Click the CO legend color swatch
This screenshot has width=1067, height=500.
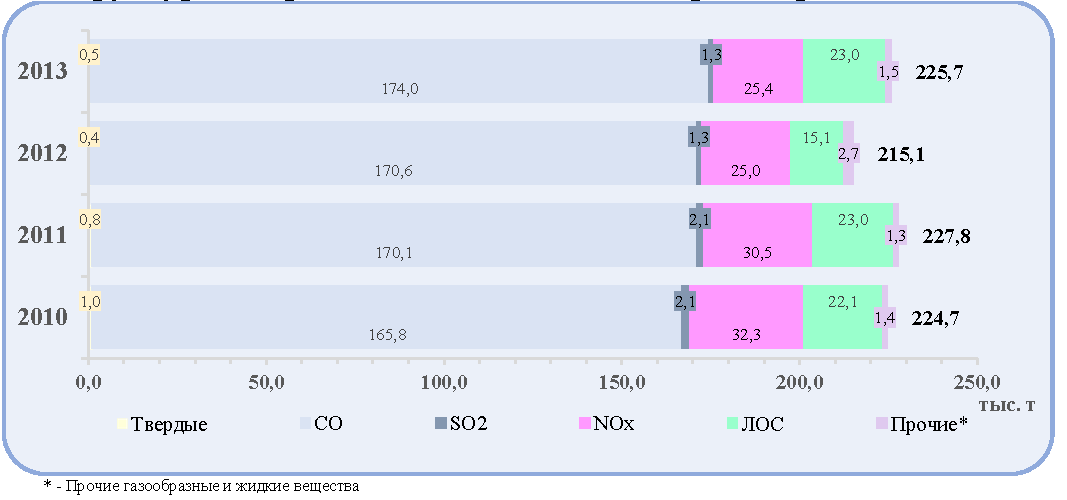pyautogui.click(x=305, y=424)
